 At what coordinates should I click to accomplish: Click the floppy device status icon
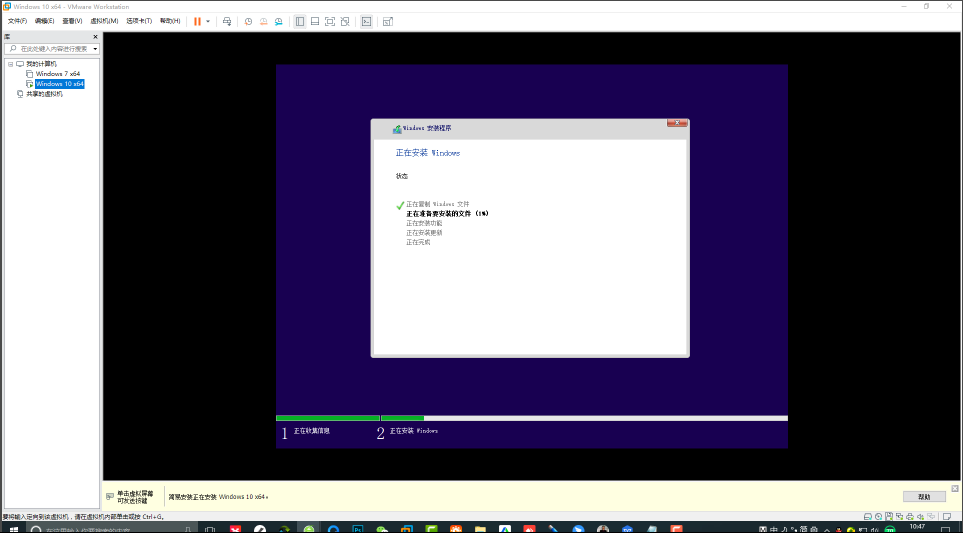[889, 516]
